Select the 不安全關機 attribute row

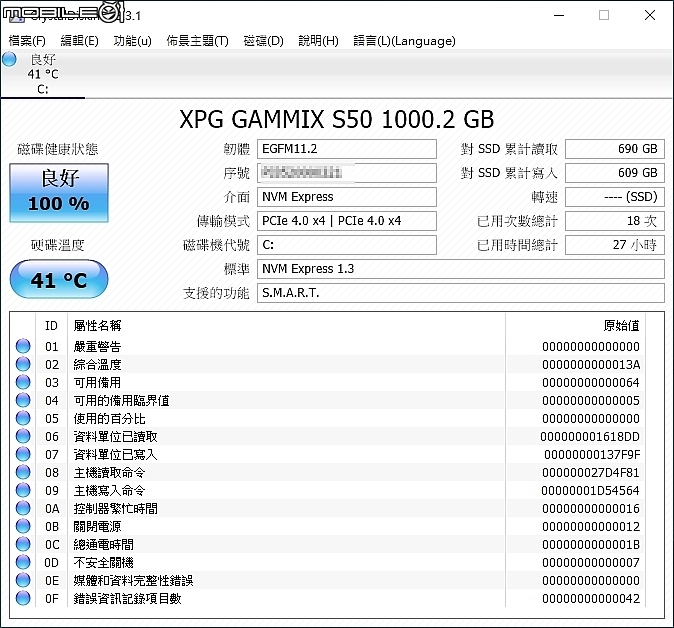click(x=328, y=562)
